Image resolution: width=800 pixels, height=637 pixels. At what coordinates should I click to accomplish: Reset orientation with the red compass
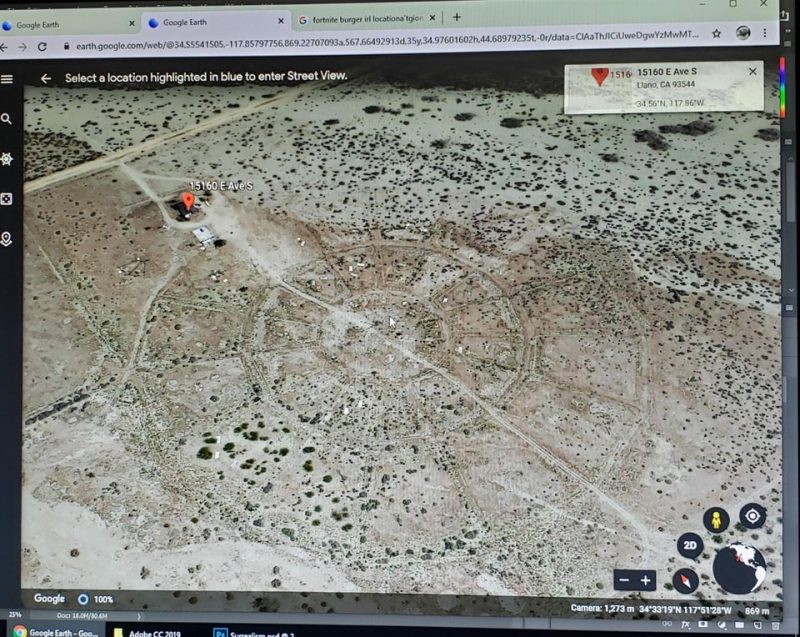tap(685, 579)
